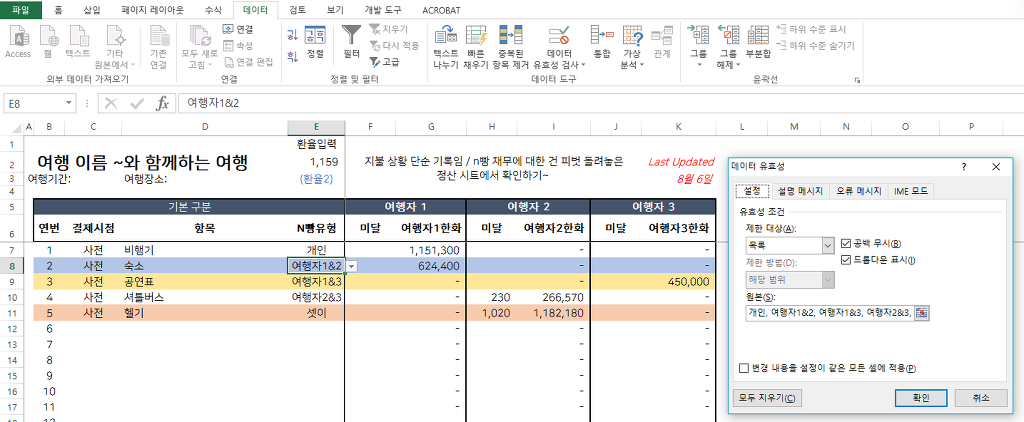The image size is (1024, 422).
Task: Toggle the 드롭다운 표시 checkbox
Action: [x=847, y=260]
